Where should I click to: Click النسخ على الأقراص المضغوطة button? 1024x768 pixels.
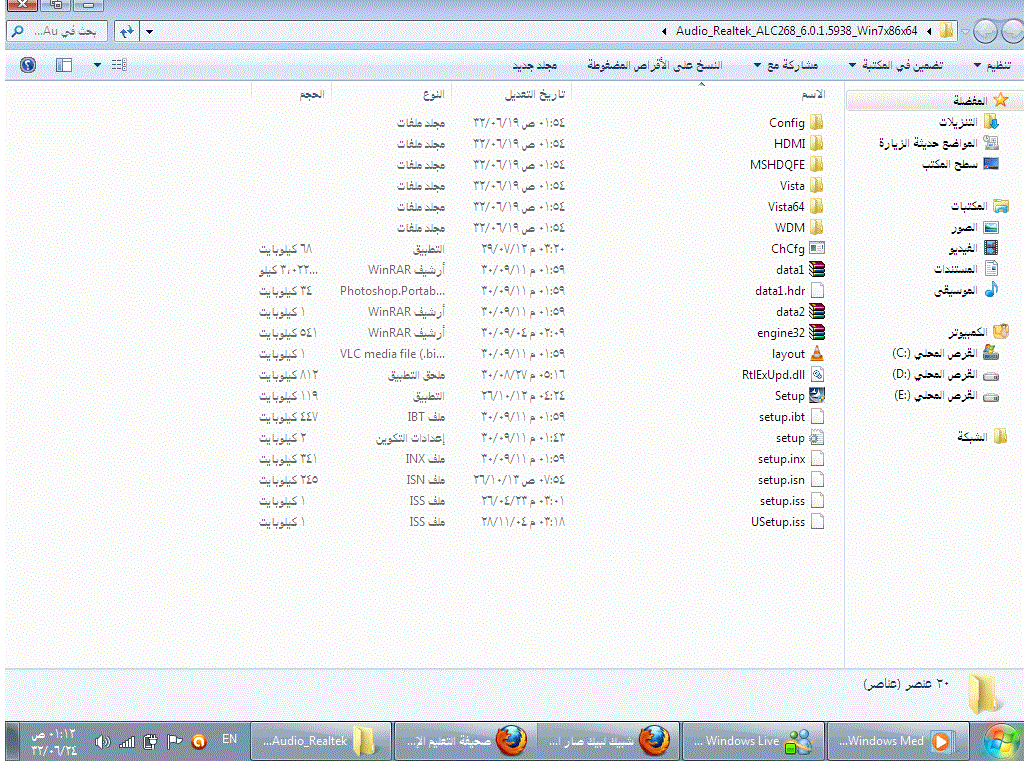[654, 65]
